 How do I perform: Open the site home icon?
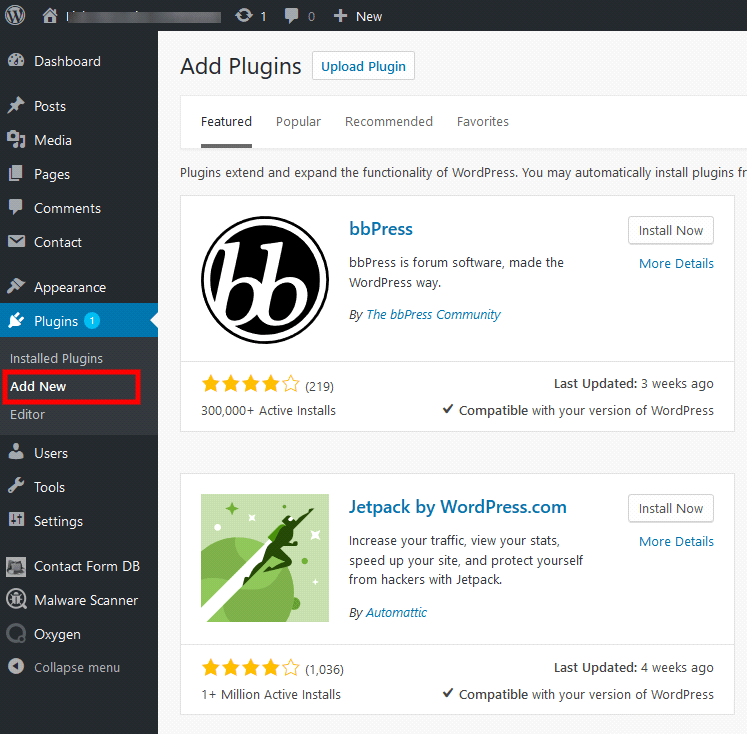click(x=50, y=16)
